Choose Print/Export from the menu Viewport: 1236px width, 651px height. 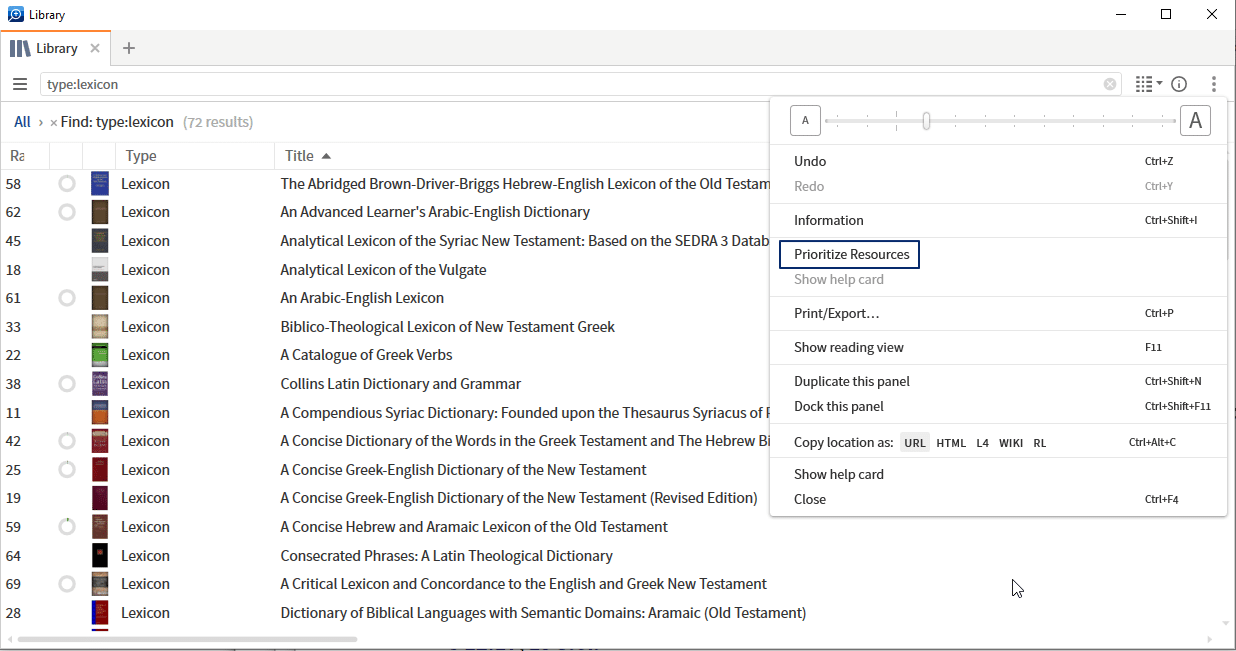coord(836,313)
